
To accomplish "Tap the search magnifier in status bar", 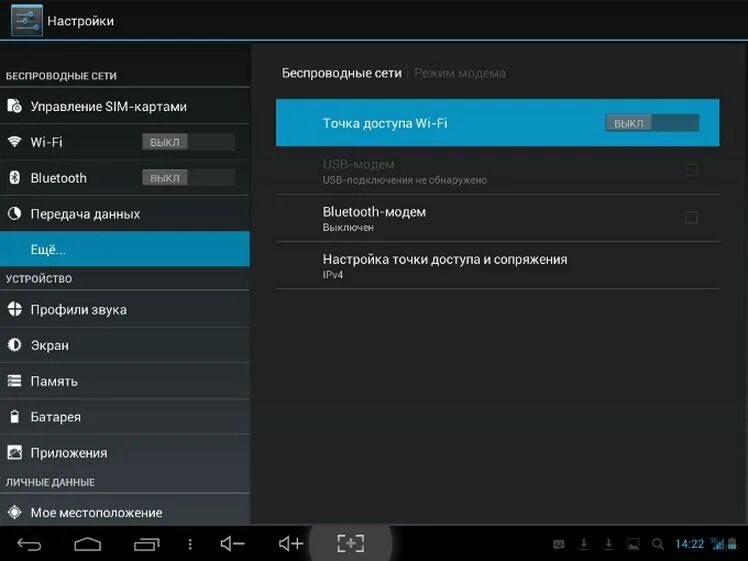I will coord(657,544).
